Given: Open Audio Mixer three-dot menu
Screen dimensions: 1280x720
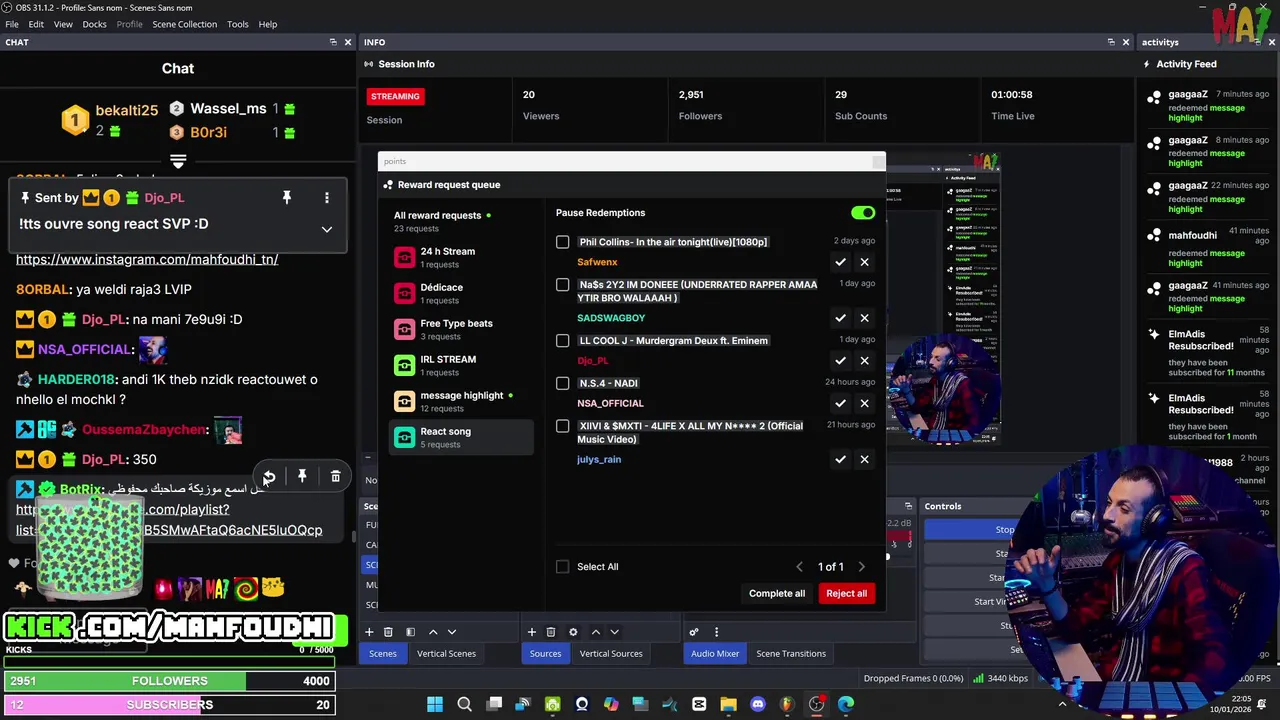Looking at the screenshot, I should tap(716, 632).
